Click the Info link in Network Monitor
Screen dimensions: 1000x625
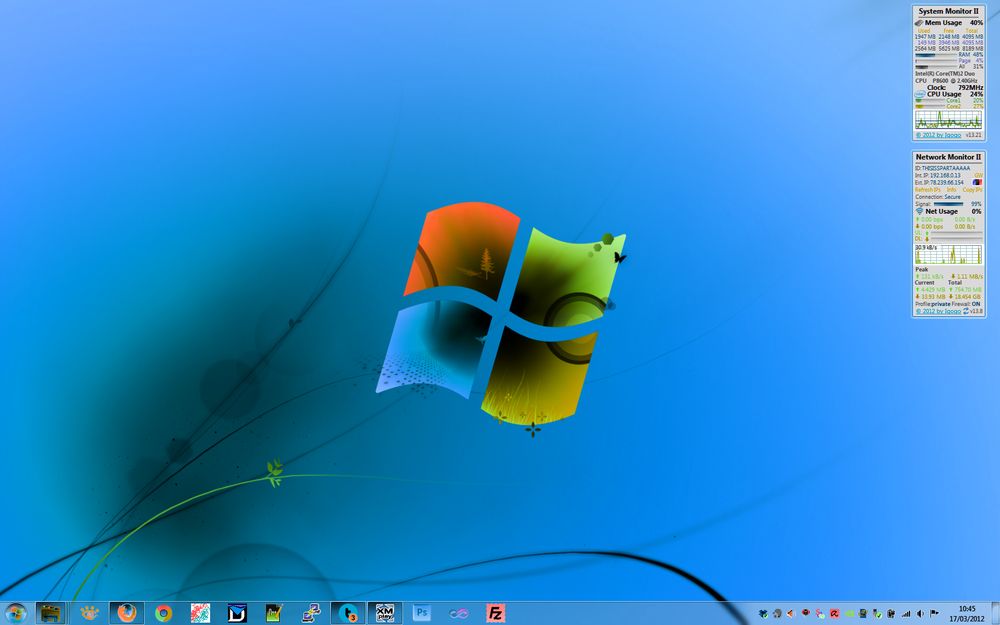(x=951, y=189)
